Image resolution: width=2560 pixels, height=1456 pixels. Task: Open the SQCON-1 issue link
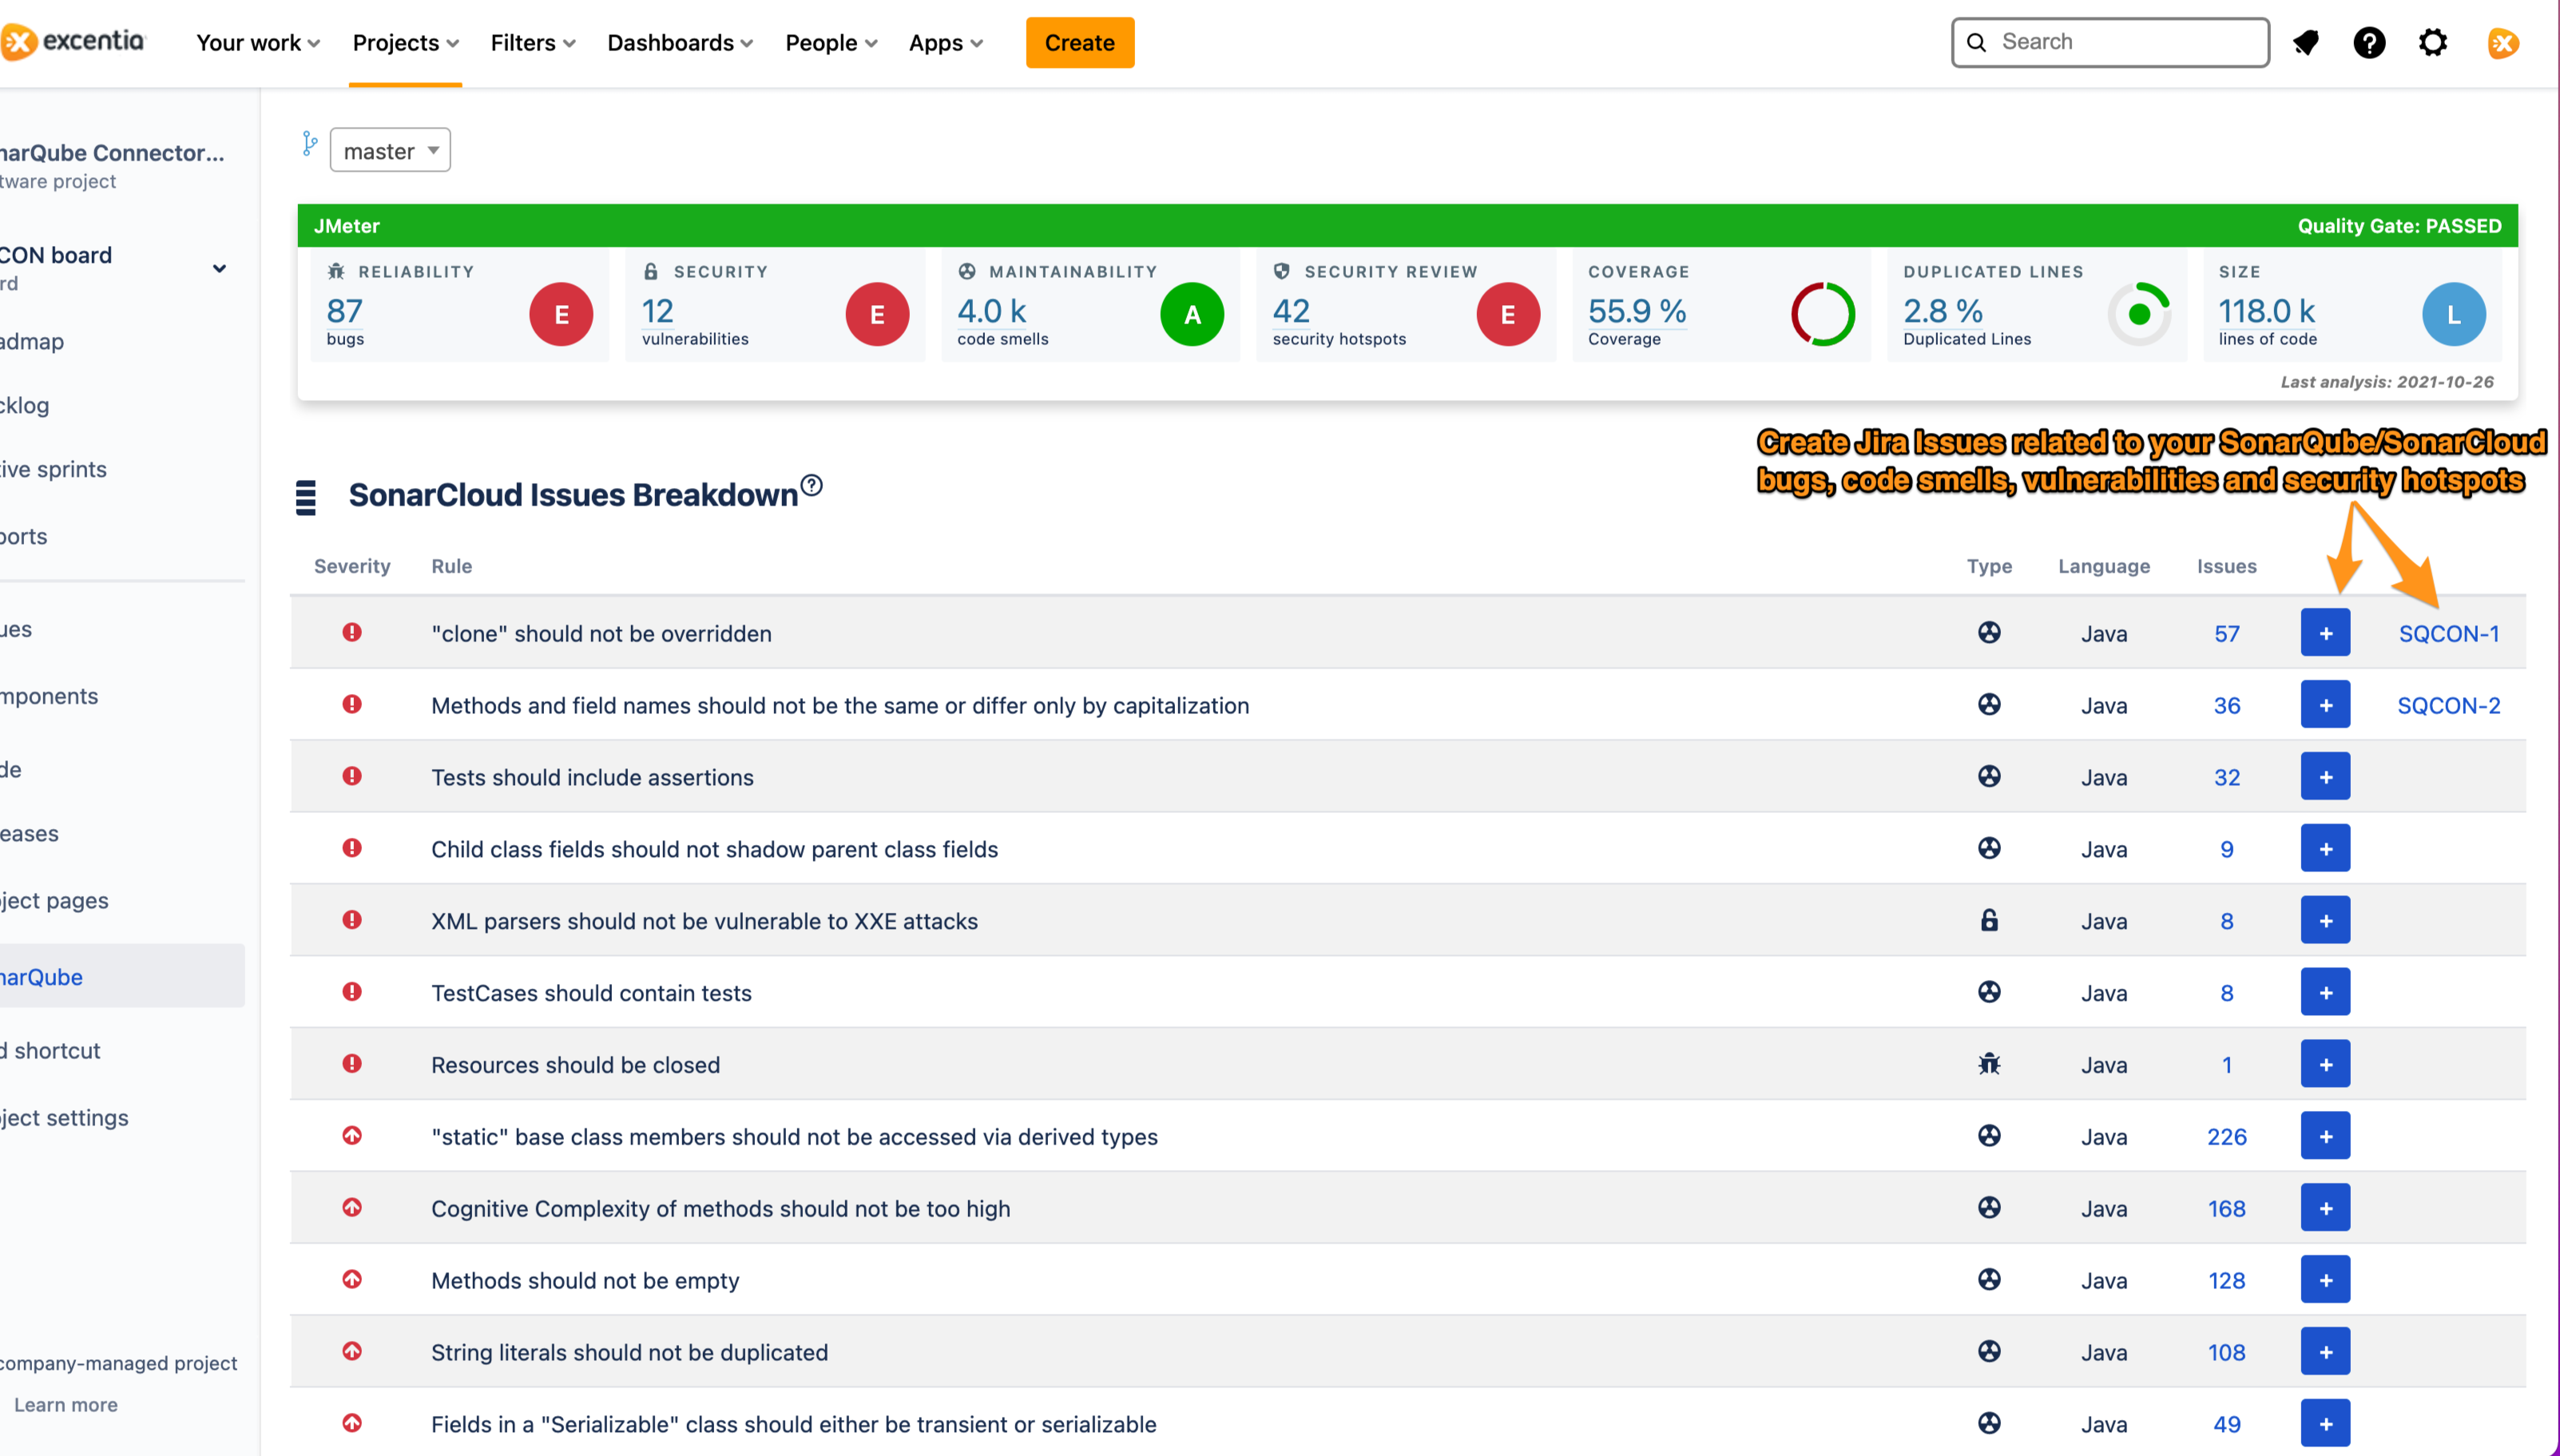tap(2448, 634)
